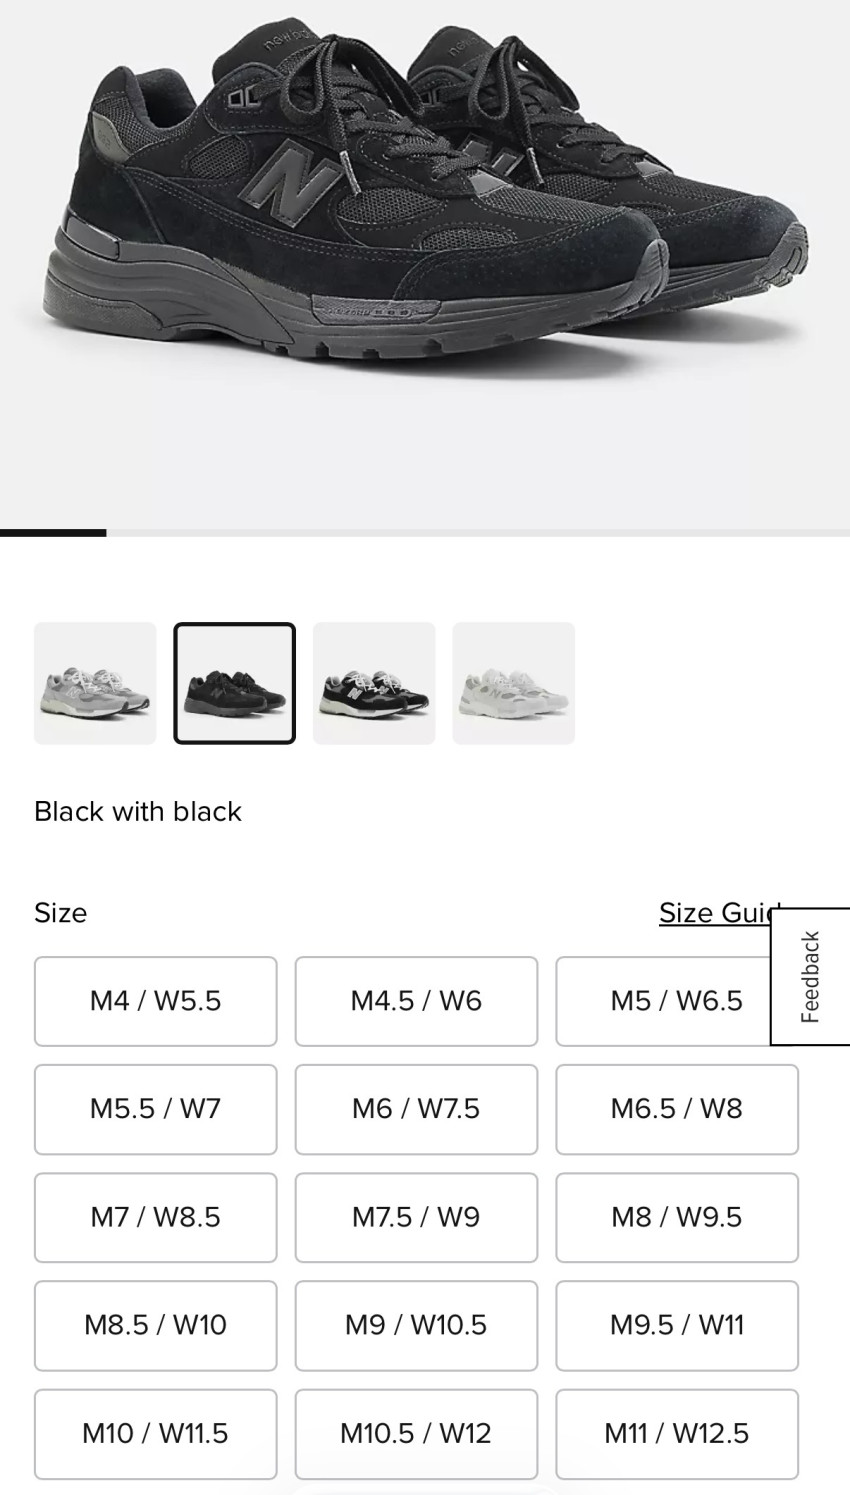The image size is (850, 1495).
Task: Tap size M8.5 / W10
Action: 156,1325
